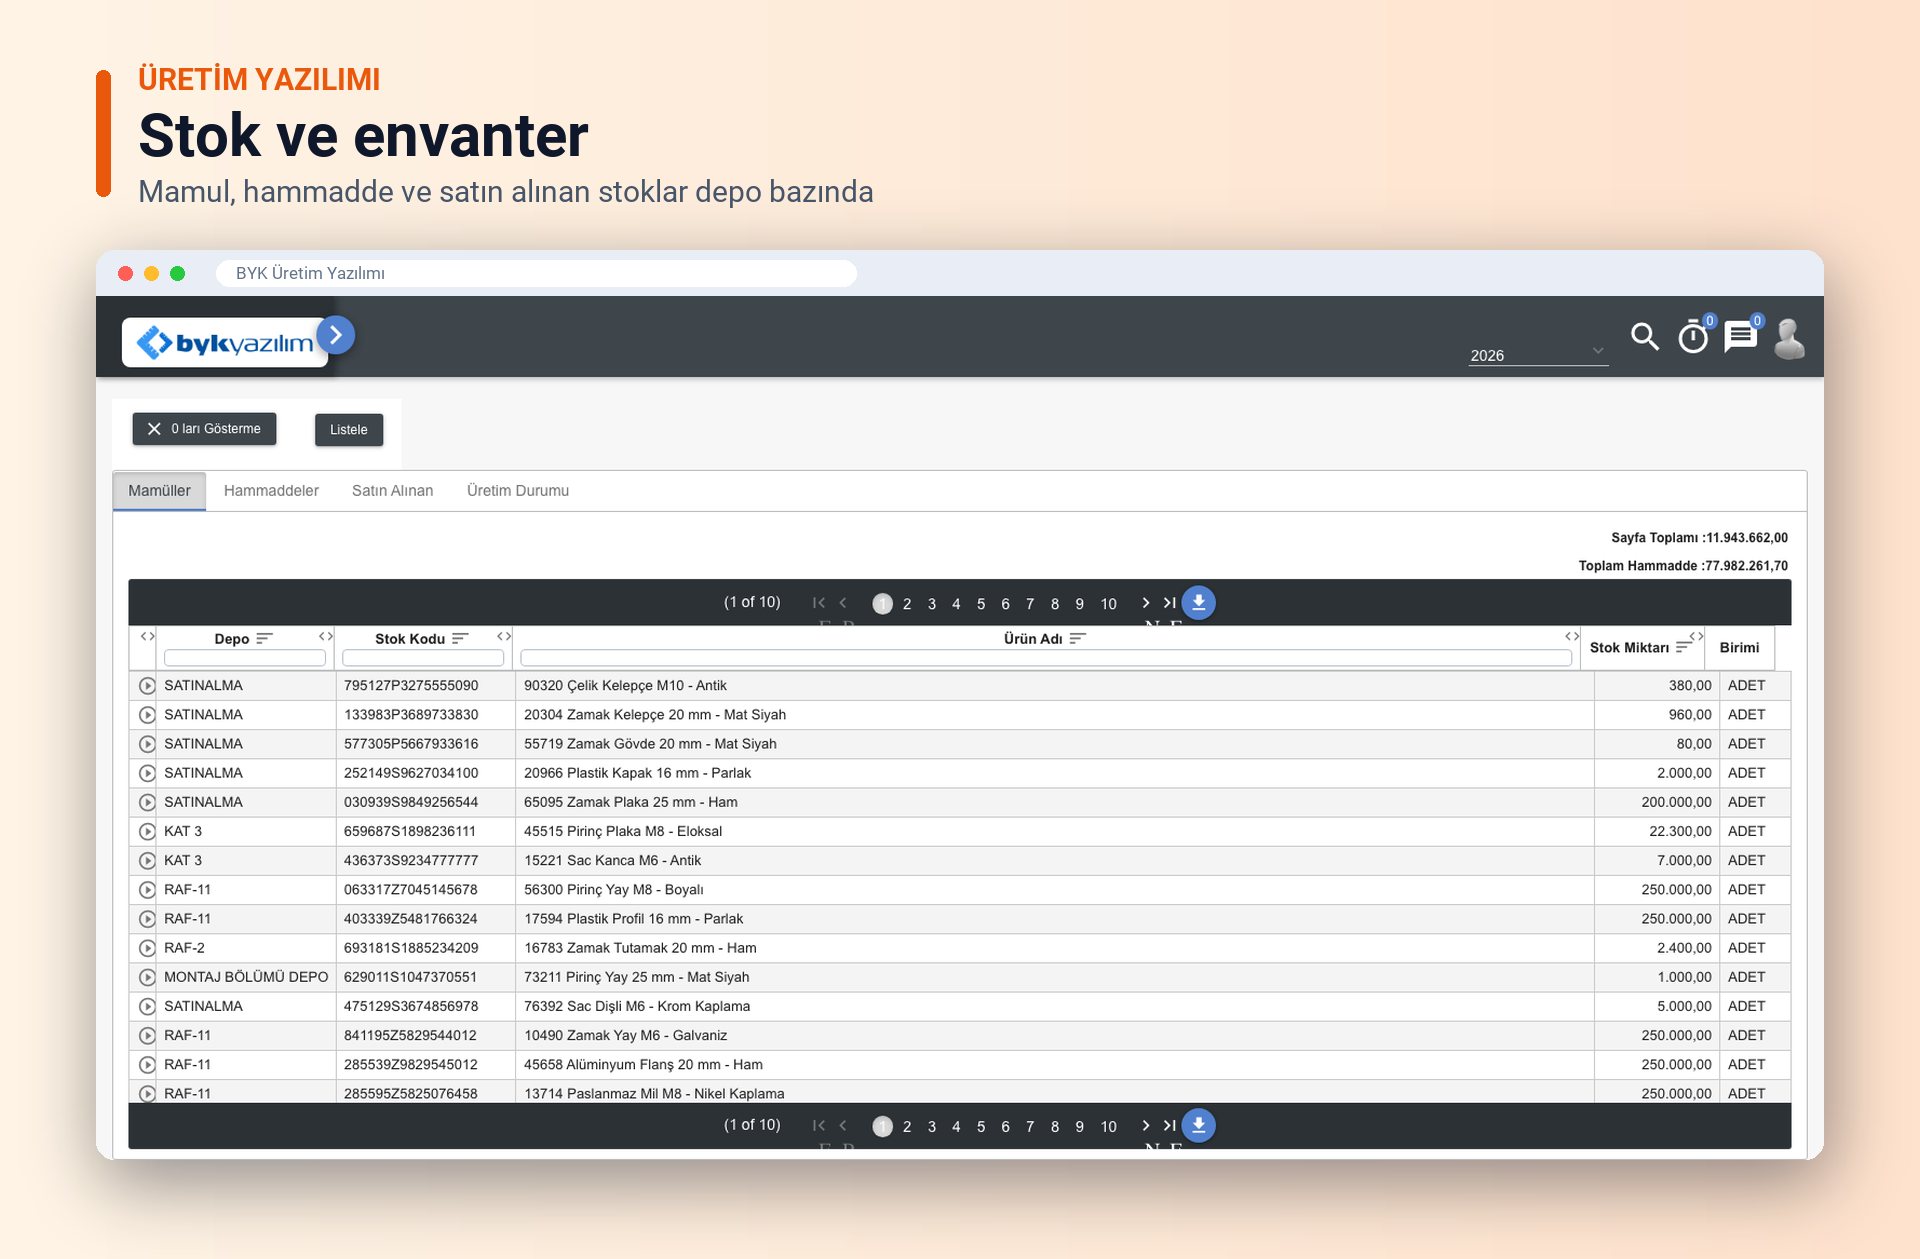Expand the KAT 3 Pirinç Plaka M8 row
This screenshot has height=1259, width=1920.
click(x=147, y=831)
